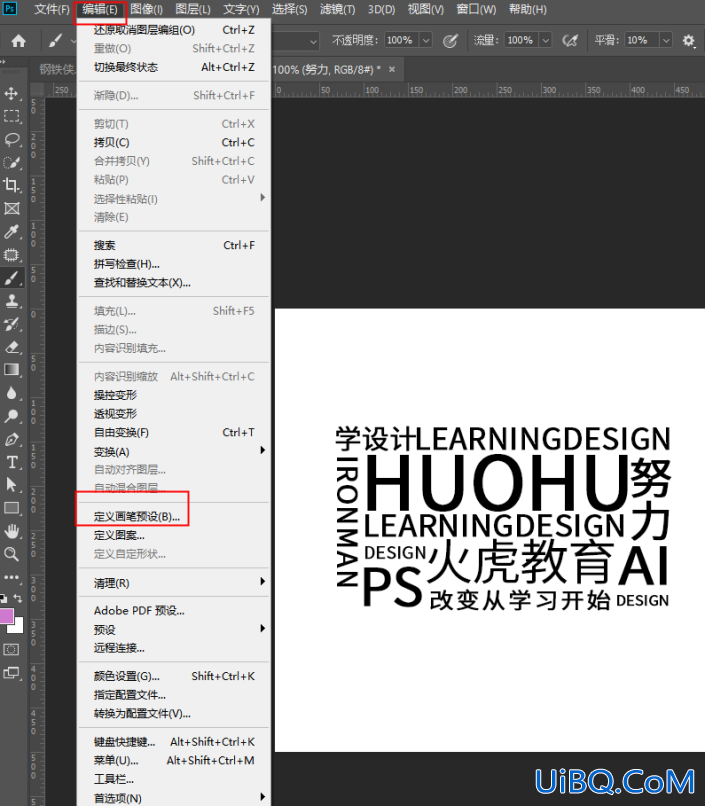Viewport: 705px width, 806px height.
Task: Choose Keyboard Shortcuts (键盘快捷键)
Action: (174, 742)
